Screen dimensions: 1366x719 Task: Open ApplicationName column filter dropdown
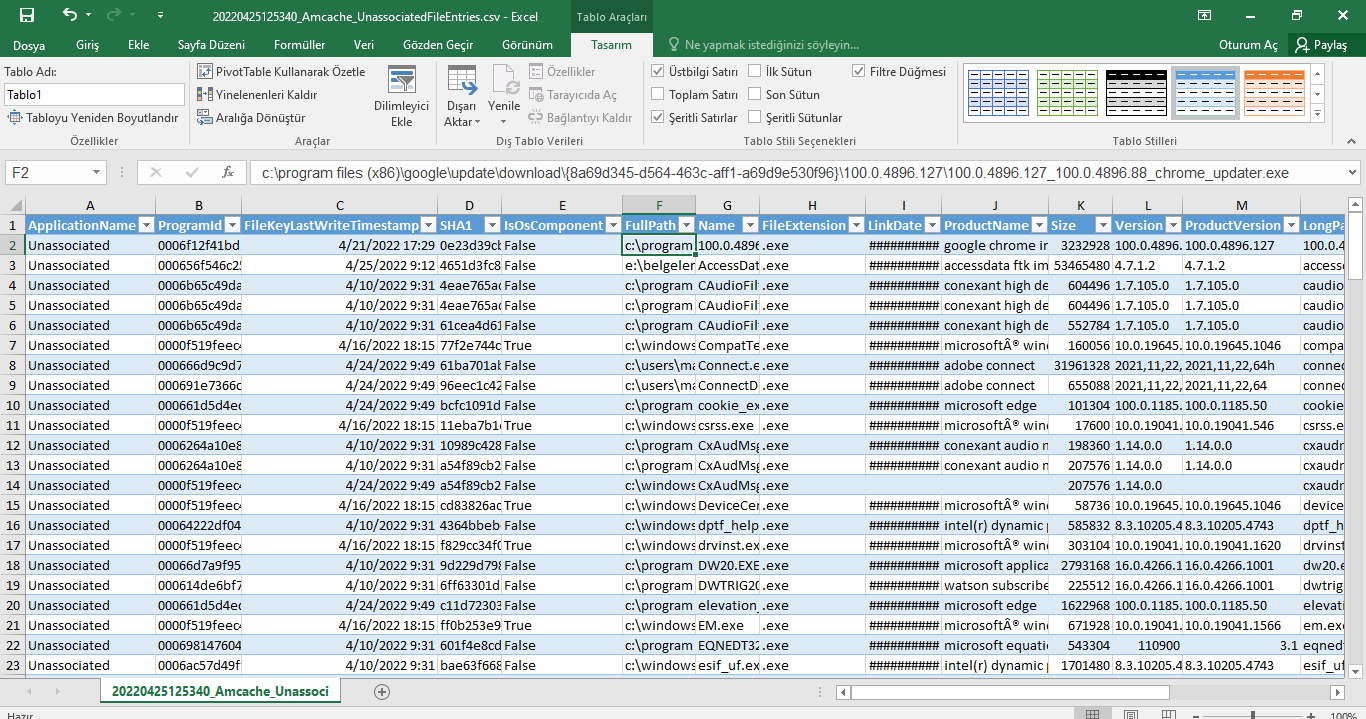[x=145, y=226]
